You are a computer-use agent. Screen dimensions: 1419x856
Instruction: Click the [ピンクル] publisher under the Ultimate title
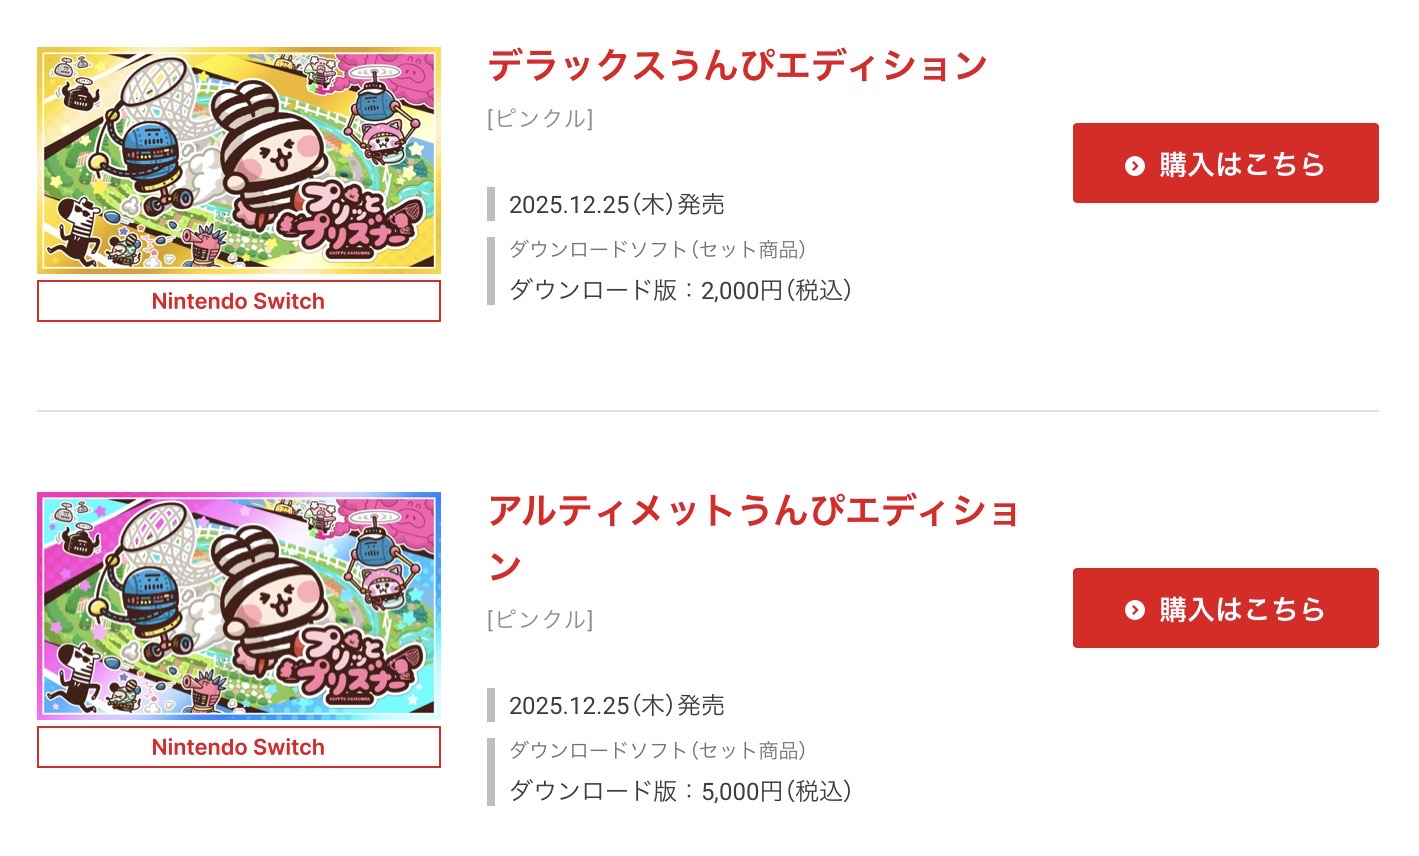[540, 620]
